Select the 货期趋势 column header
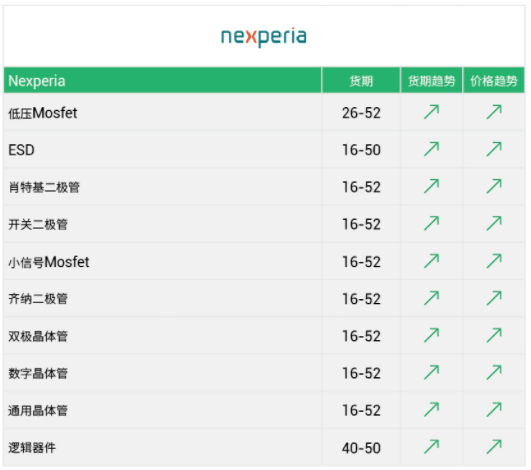The width and height of the screenshot is (531, 470). click(x=431, y=81)
